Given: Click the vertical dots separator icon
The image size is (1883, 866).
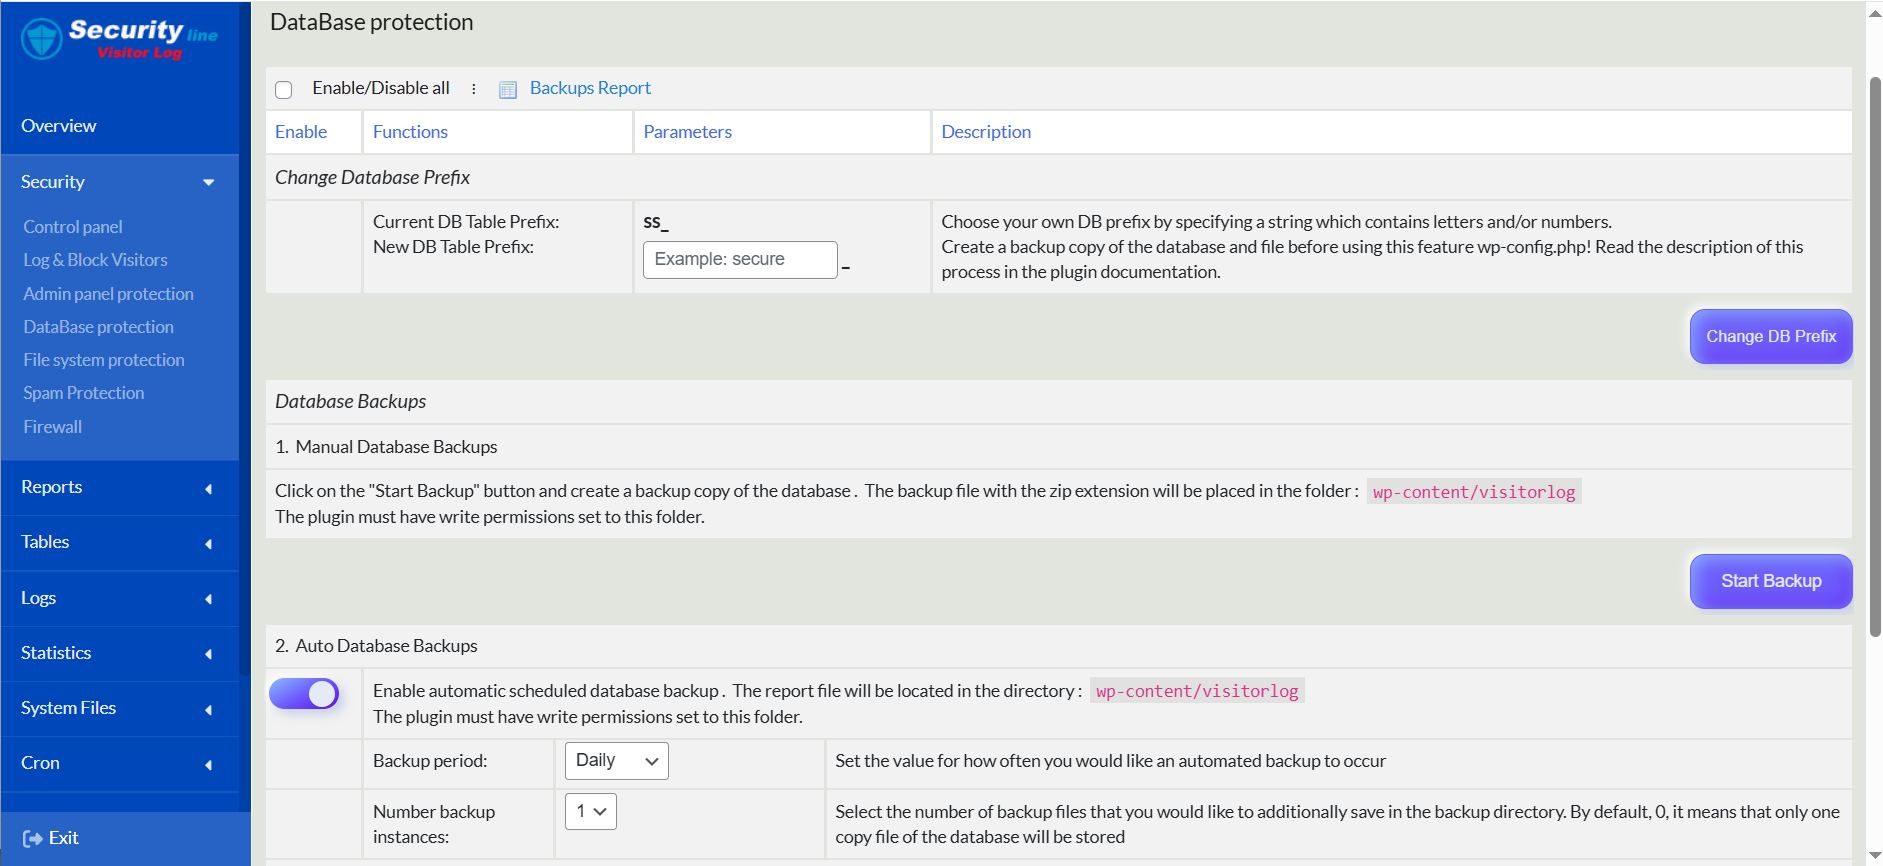Looking at the screenshot, I should click(x=474, y=89).
